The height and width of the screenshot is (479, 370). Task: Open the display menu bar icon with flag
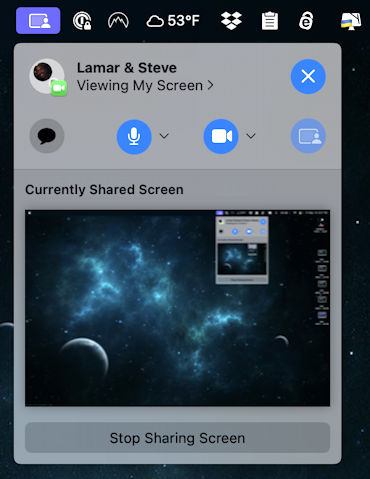click(351, 21)
